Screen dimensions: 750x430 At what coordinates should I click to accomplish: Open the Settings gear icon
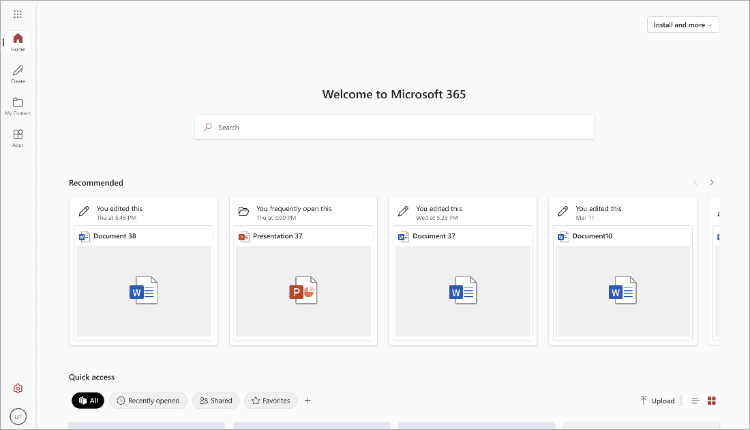click(18, 388)
